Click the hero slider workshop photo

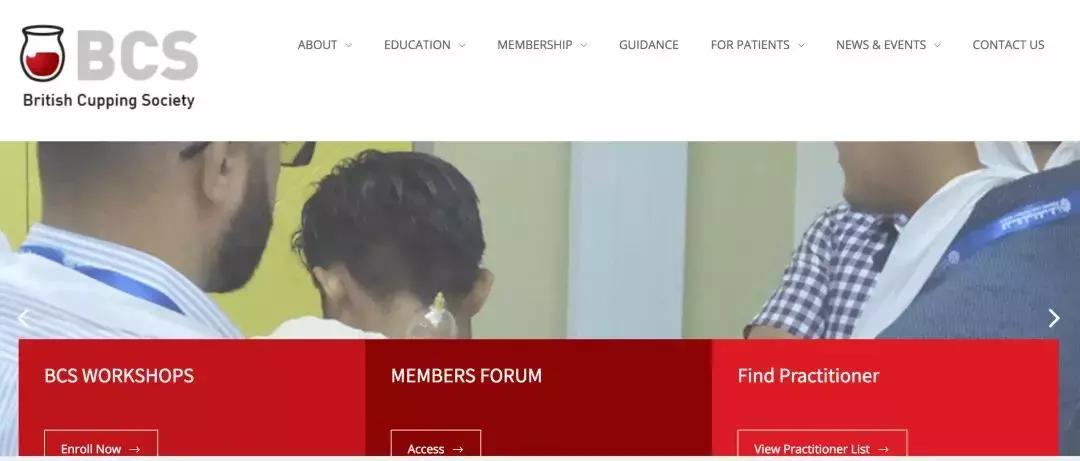click(x=540, y=240)
